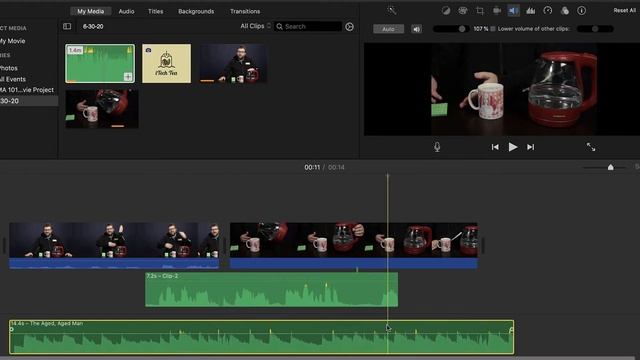Click the 6-30-20 event title
The width and height of the screenshot is (640, 360).
click(x=93, y=27)
